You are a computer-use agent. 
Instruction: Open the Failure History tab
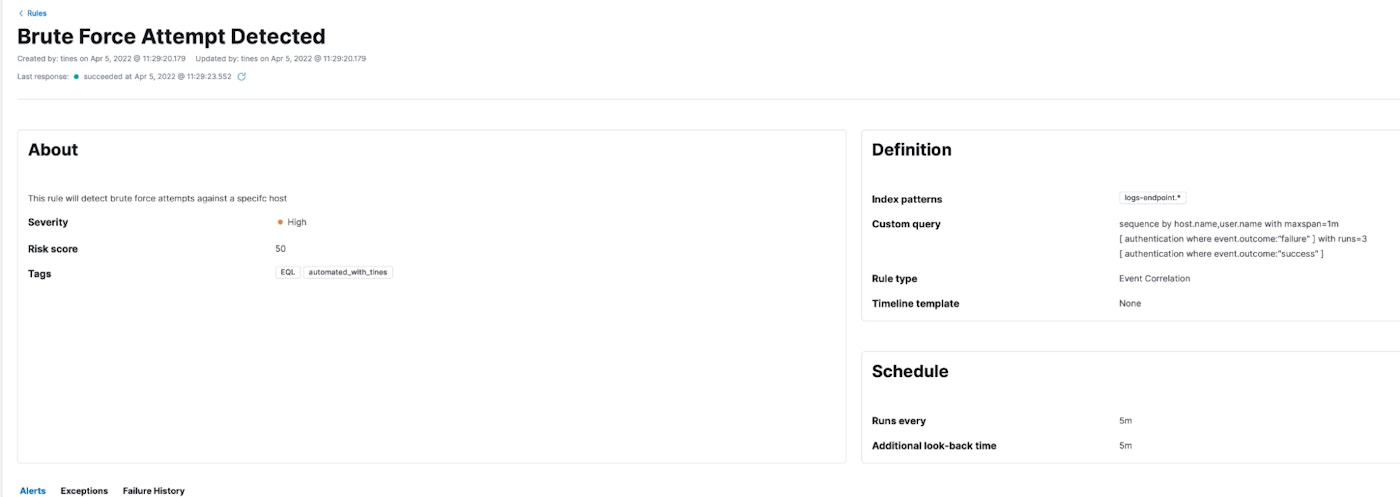click(154, 491)
